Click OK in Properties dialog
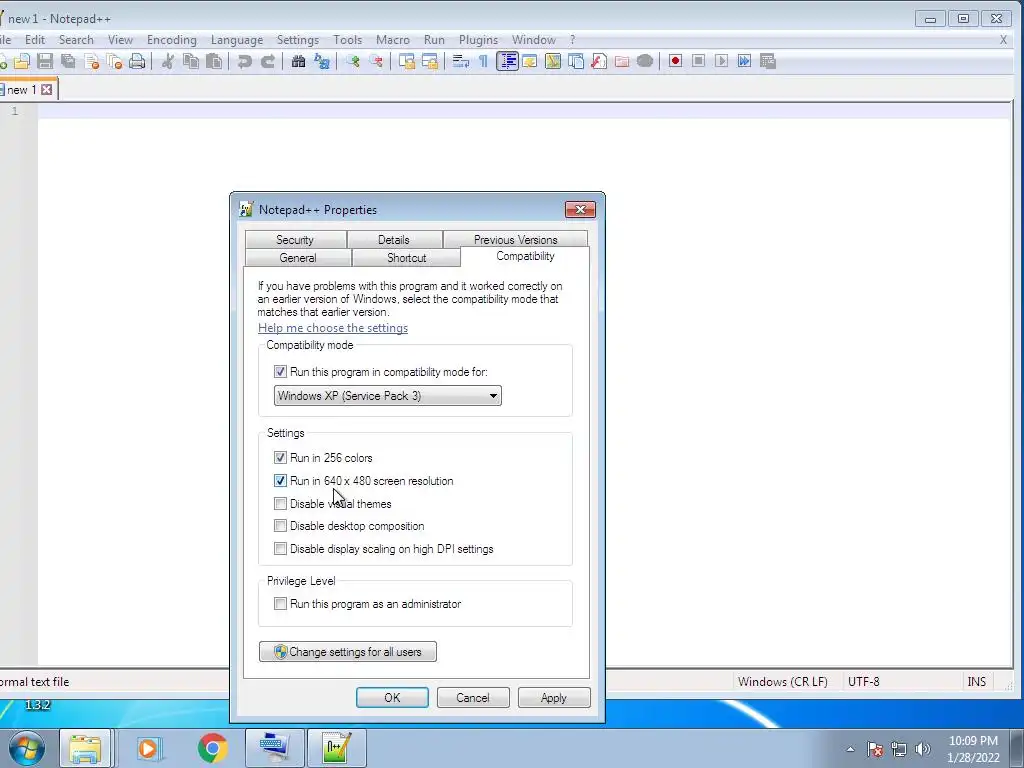 click(392, 697)
